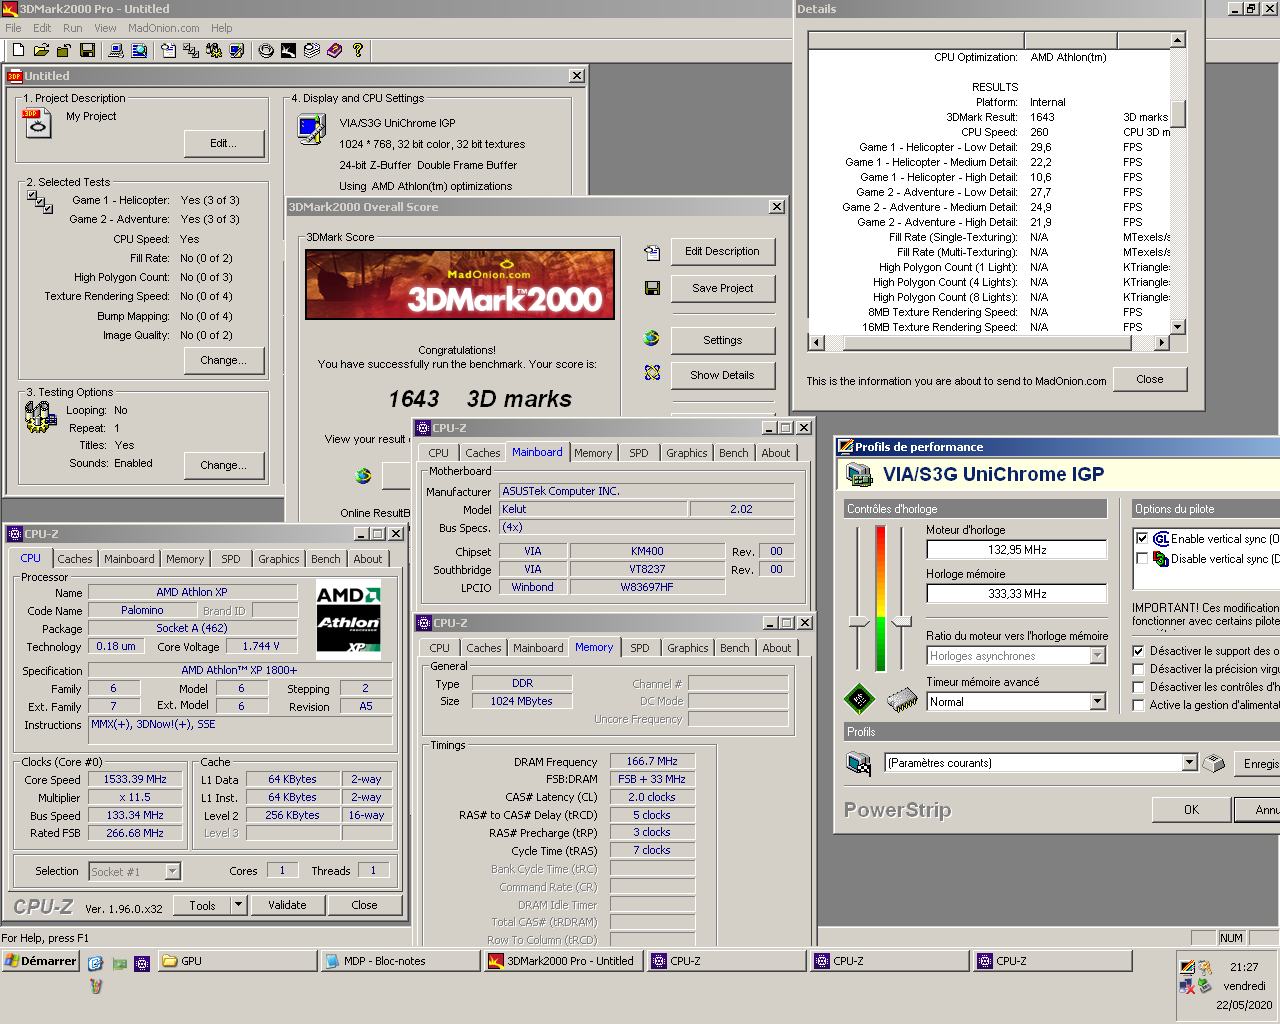Check Active la gestion d'alimentation checkbox
The image size is (1280, 1024).
click(x=1138, y=704)
